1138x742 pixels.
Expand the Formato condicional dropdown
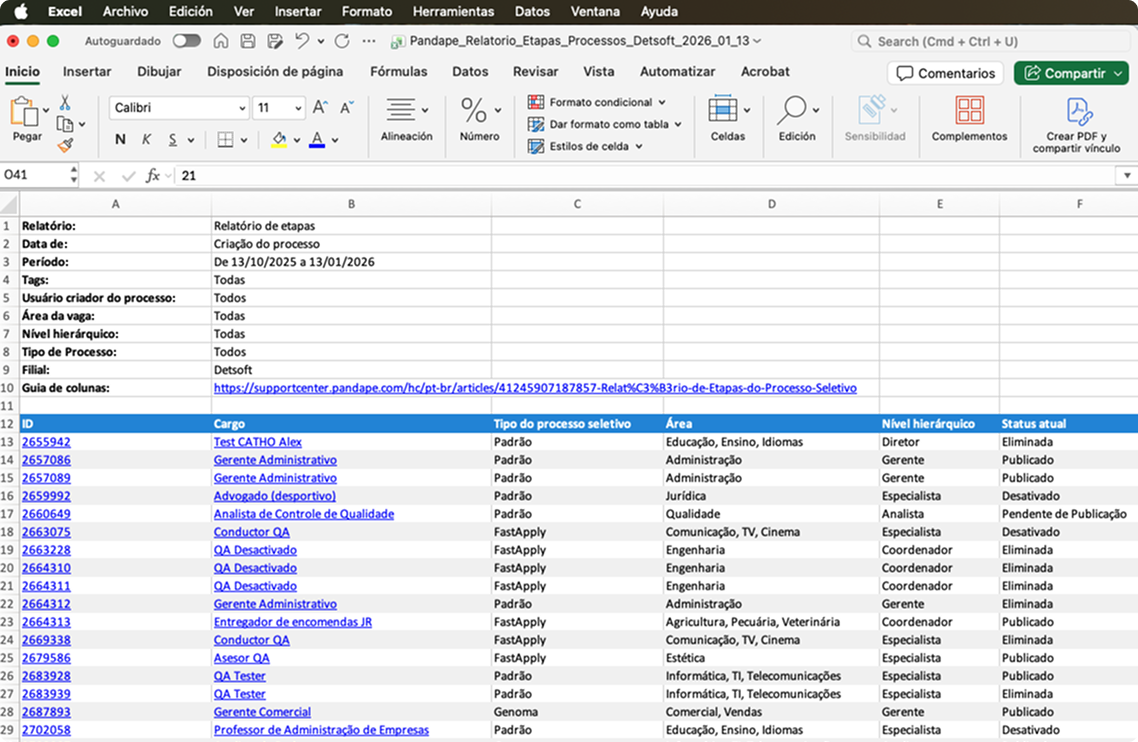(x=661, y=102)
